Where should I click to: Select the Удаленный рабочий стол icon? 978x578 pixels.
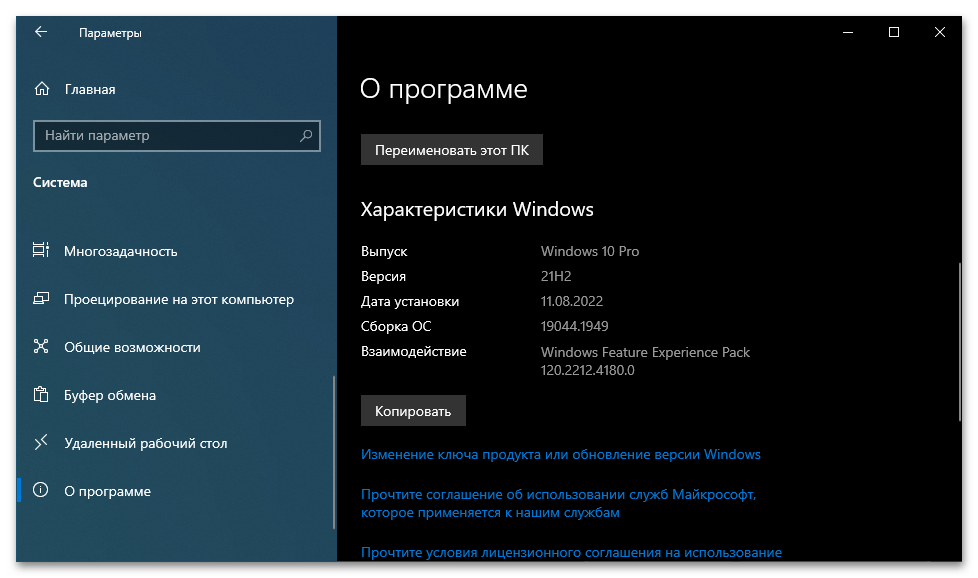point(41,443)
